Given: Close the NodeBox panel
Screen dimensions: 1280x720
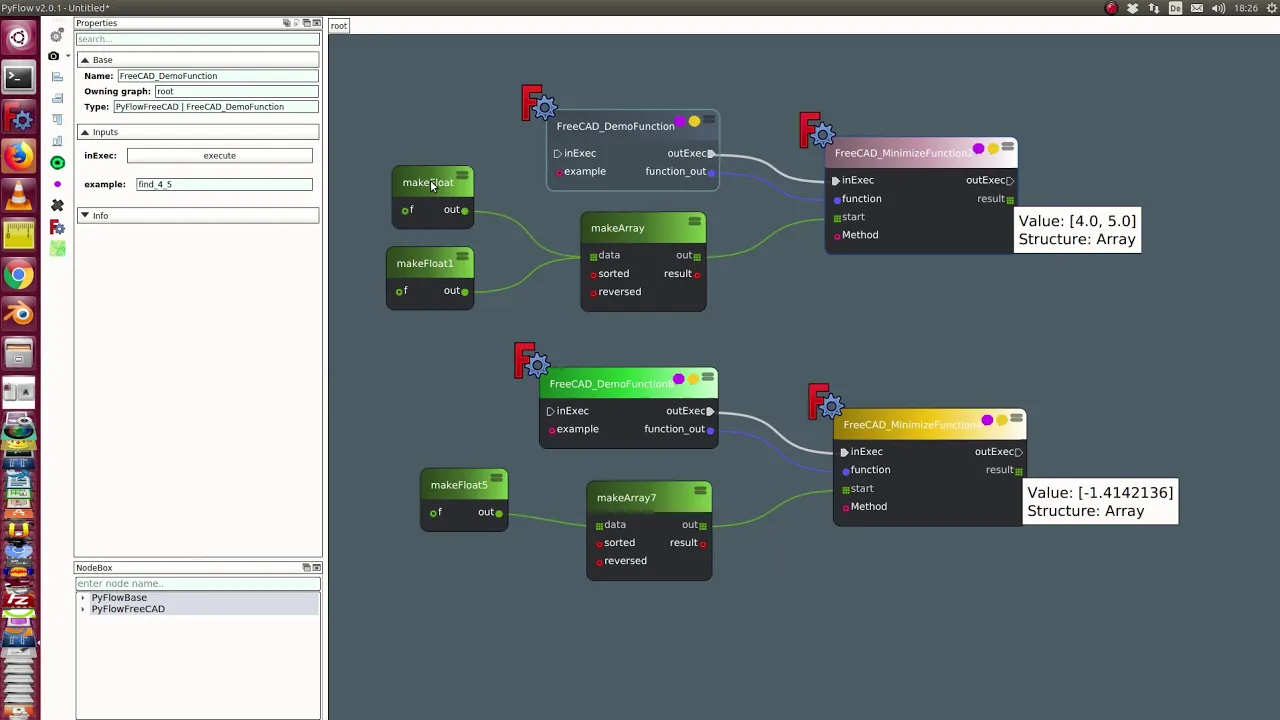Looking at the screenshot, I should coord(316,568).
